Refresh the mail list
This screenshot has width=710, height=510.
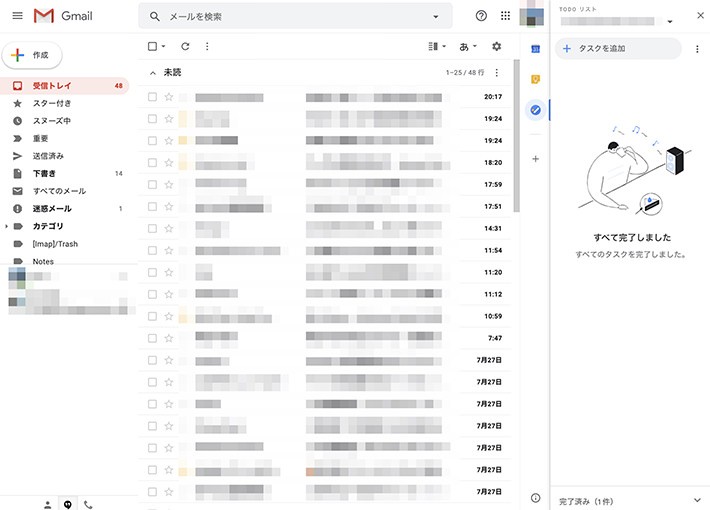click(x=185, y=46)
